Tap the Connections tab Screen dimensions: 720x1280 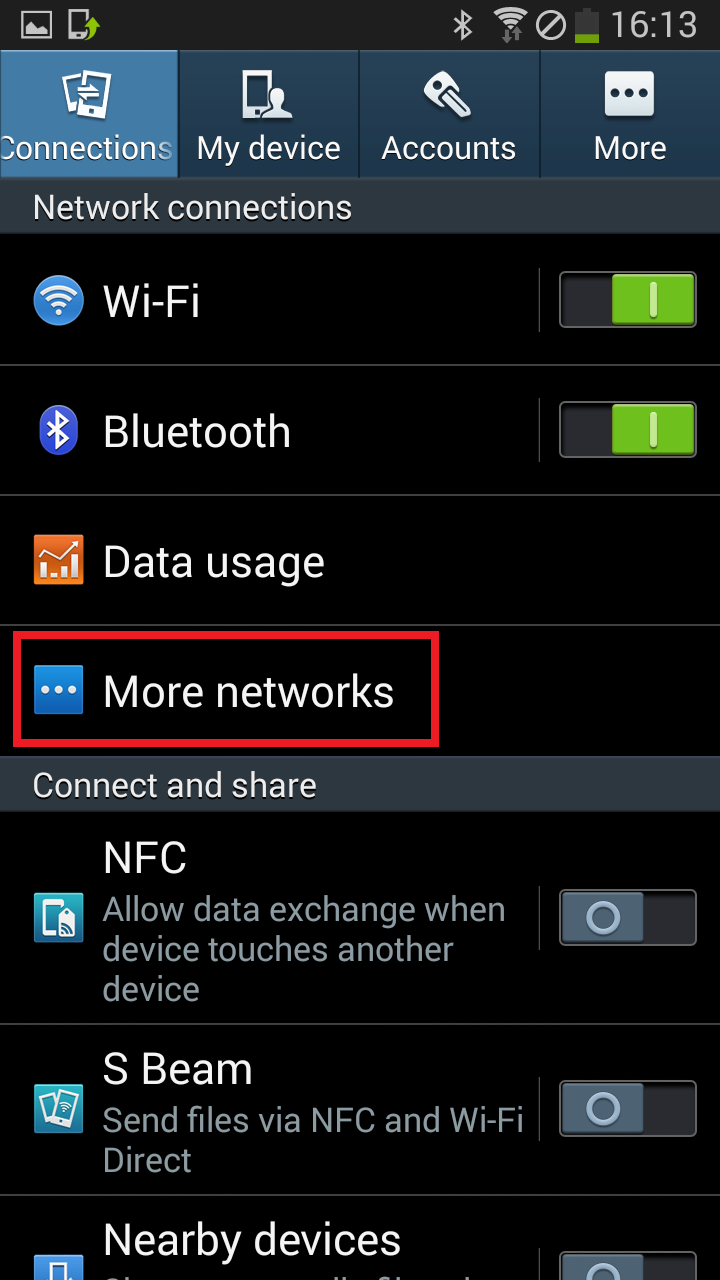pyautogui.click(x=89, y=115)
